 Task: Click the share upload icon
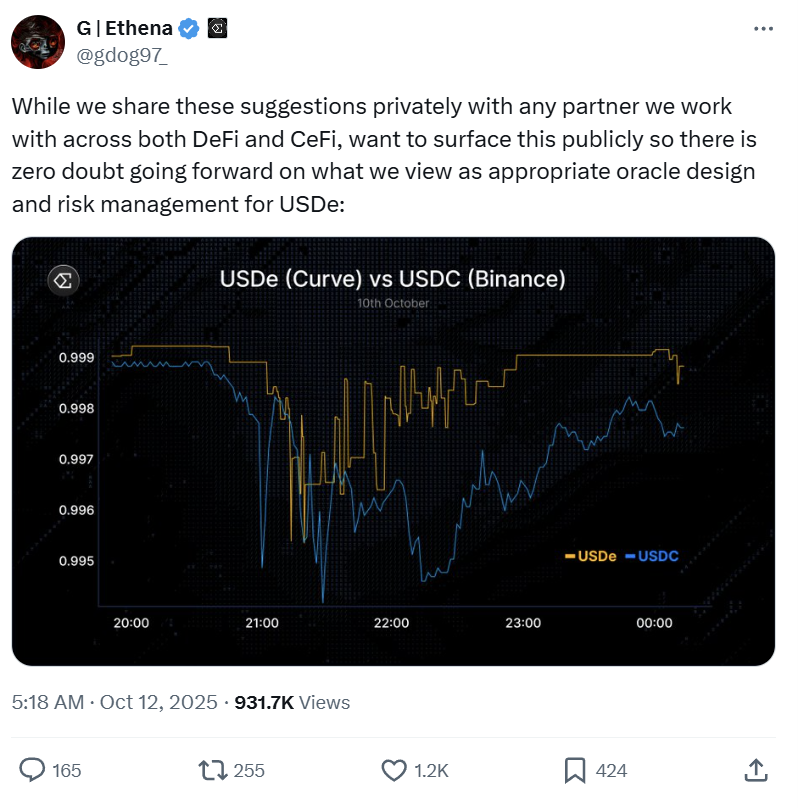757,769
